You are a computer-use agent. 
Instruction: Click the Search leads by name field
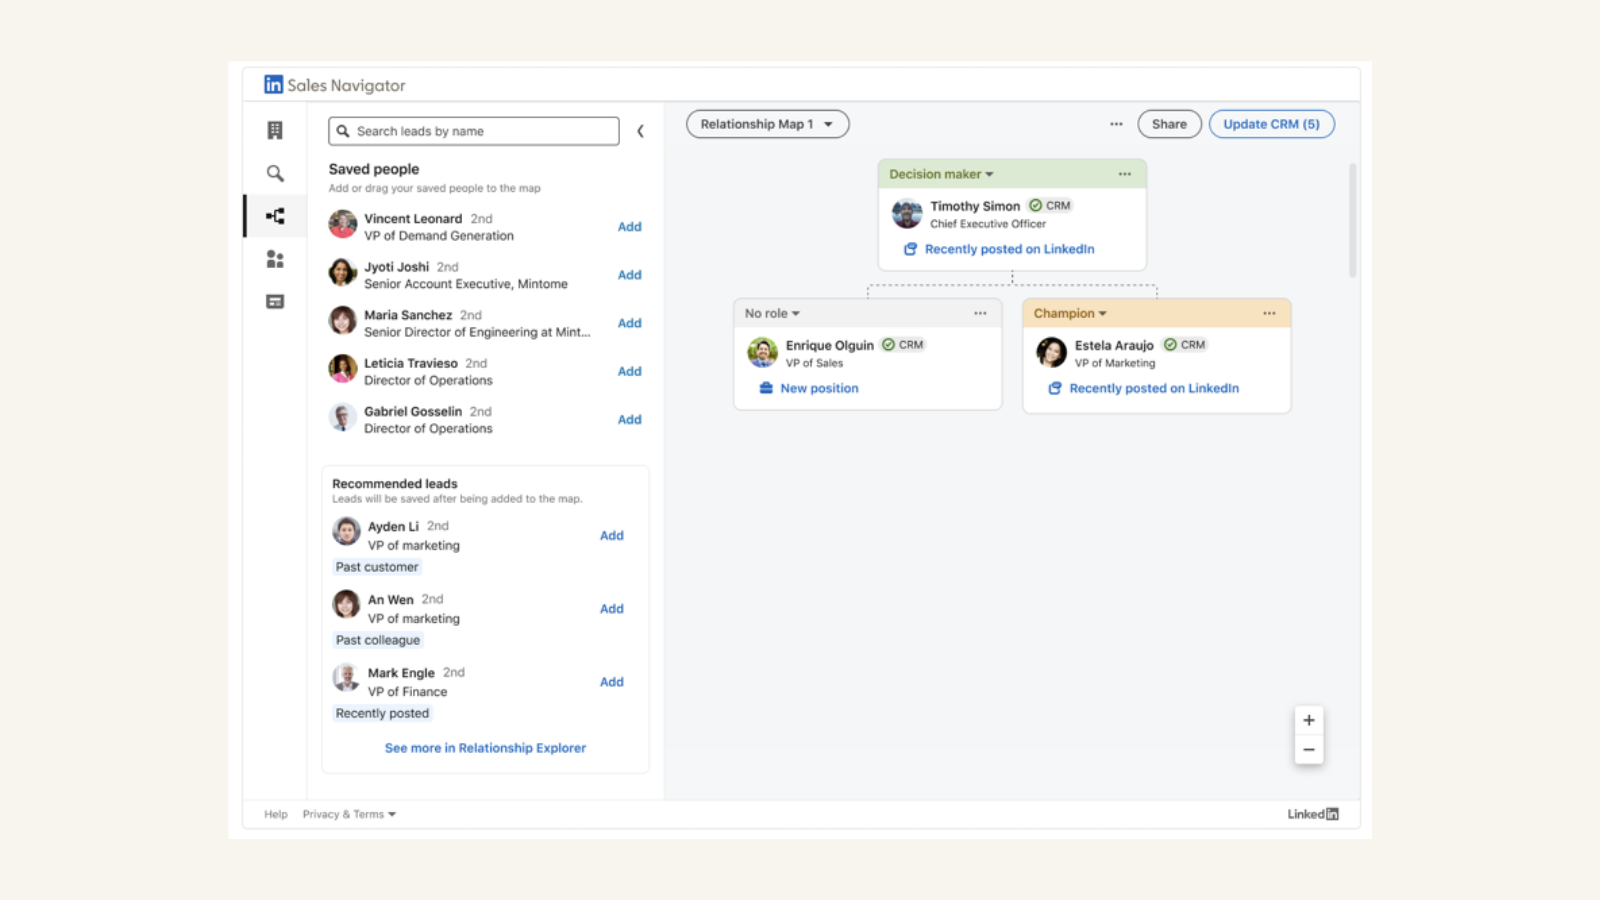[x=473, y=130]
